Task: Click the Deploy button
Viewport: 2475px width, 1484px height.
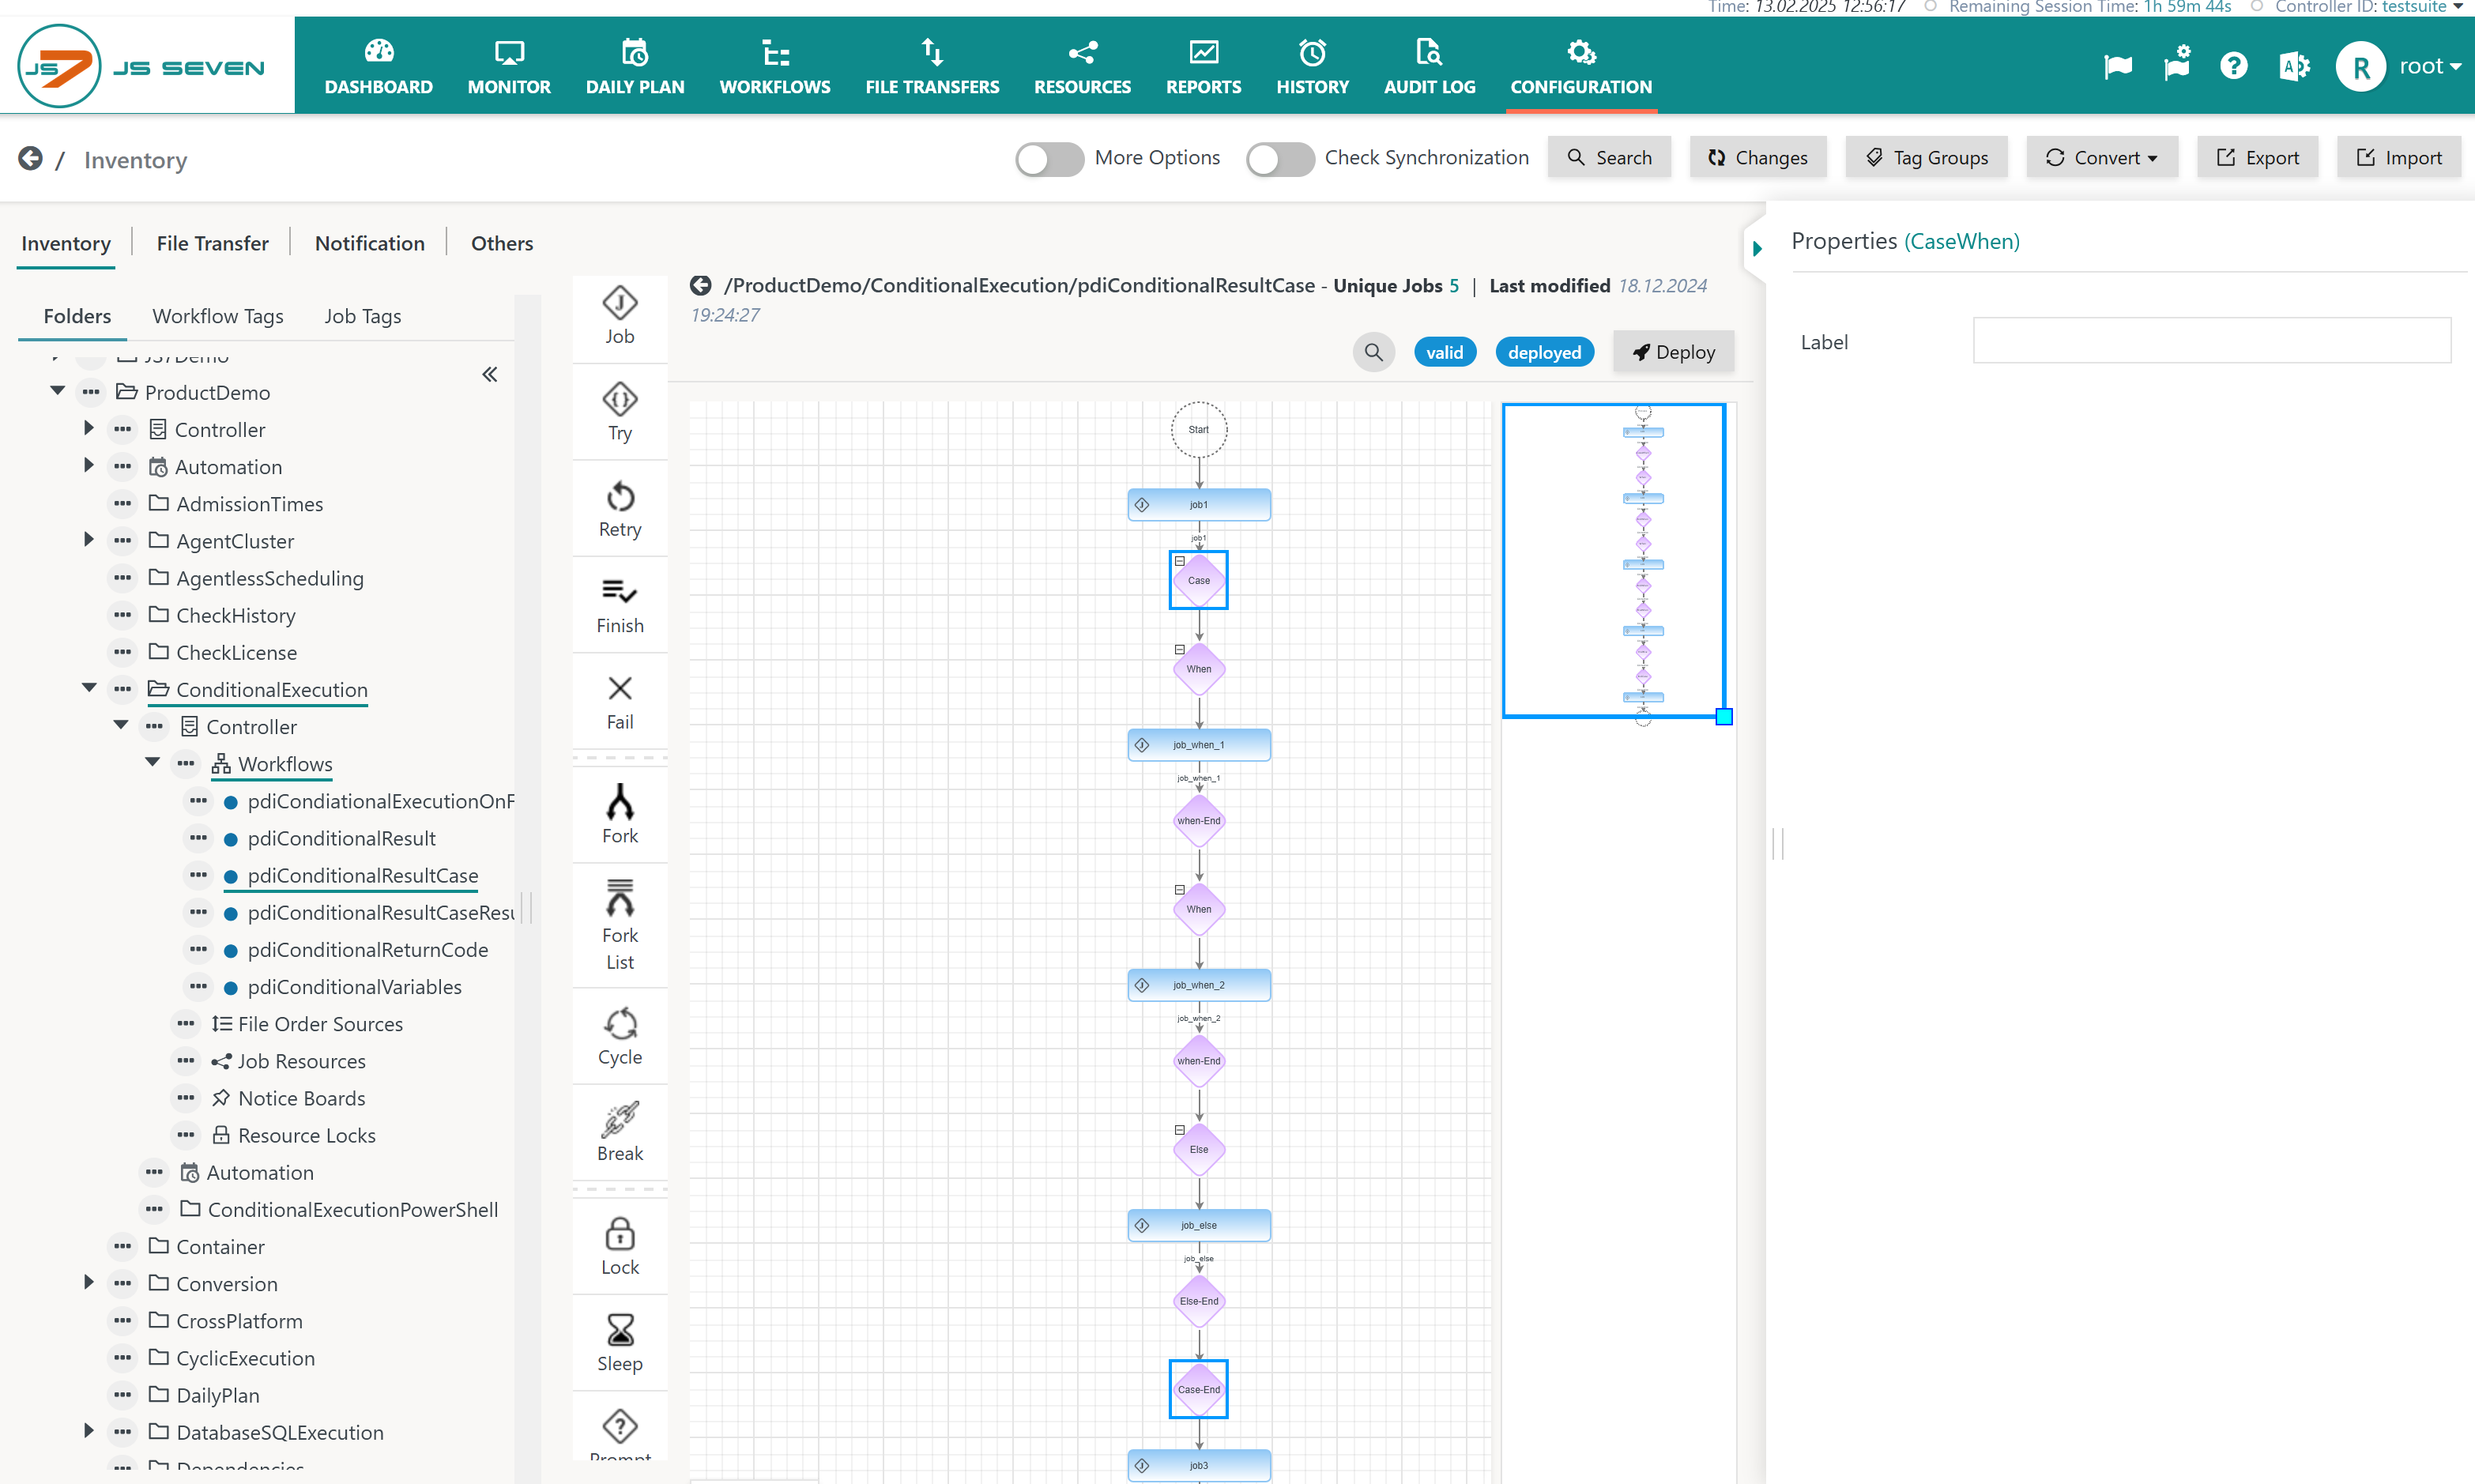Action: tap(1673, 352)
